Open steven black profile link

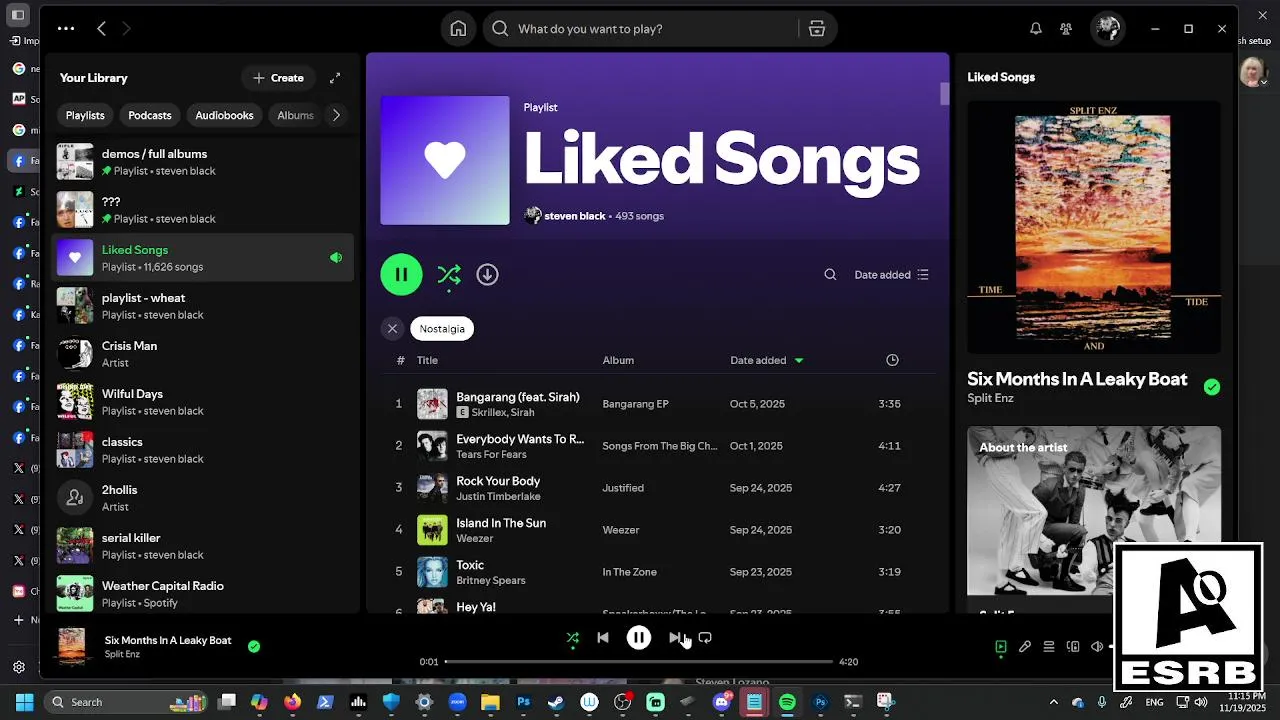574,216
